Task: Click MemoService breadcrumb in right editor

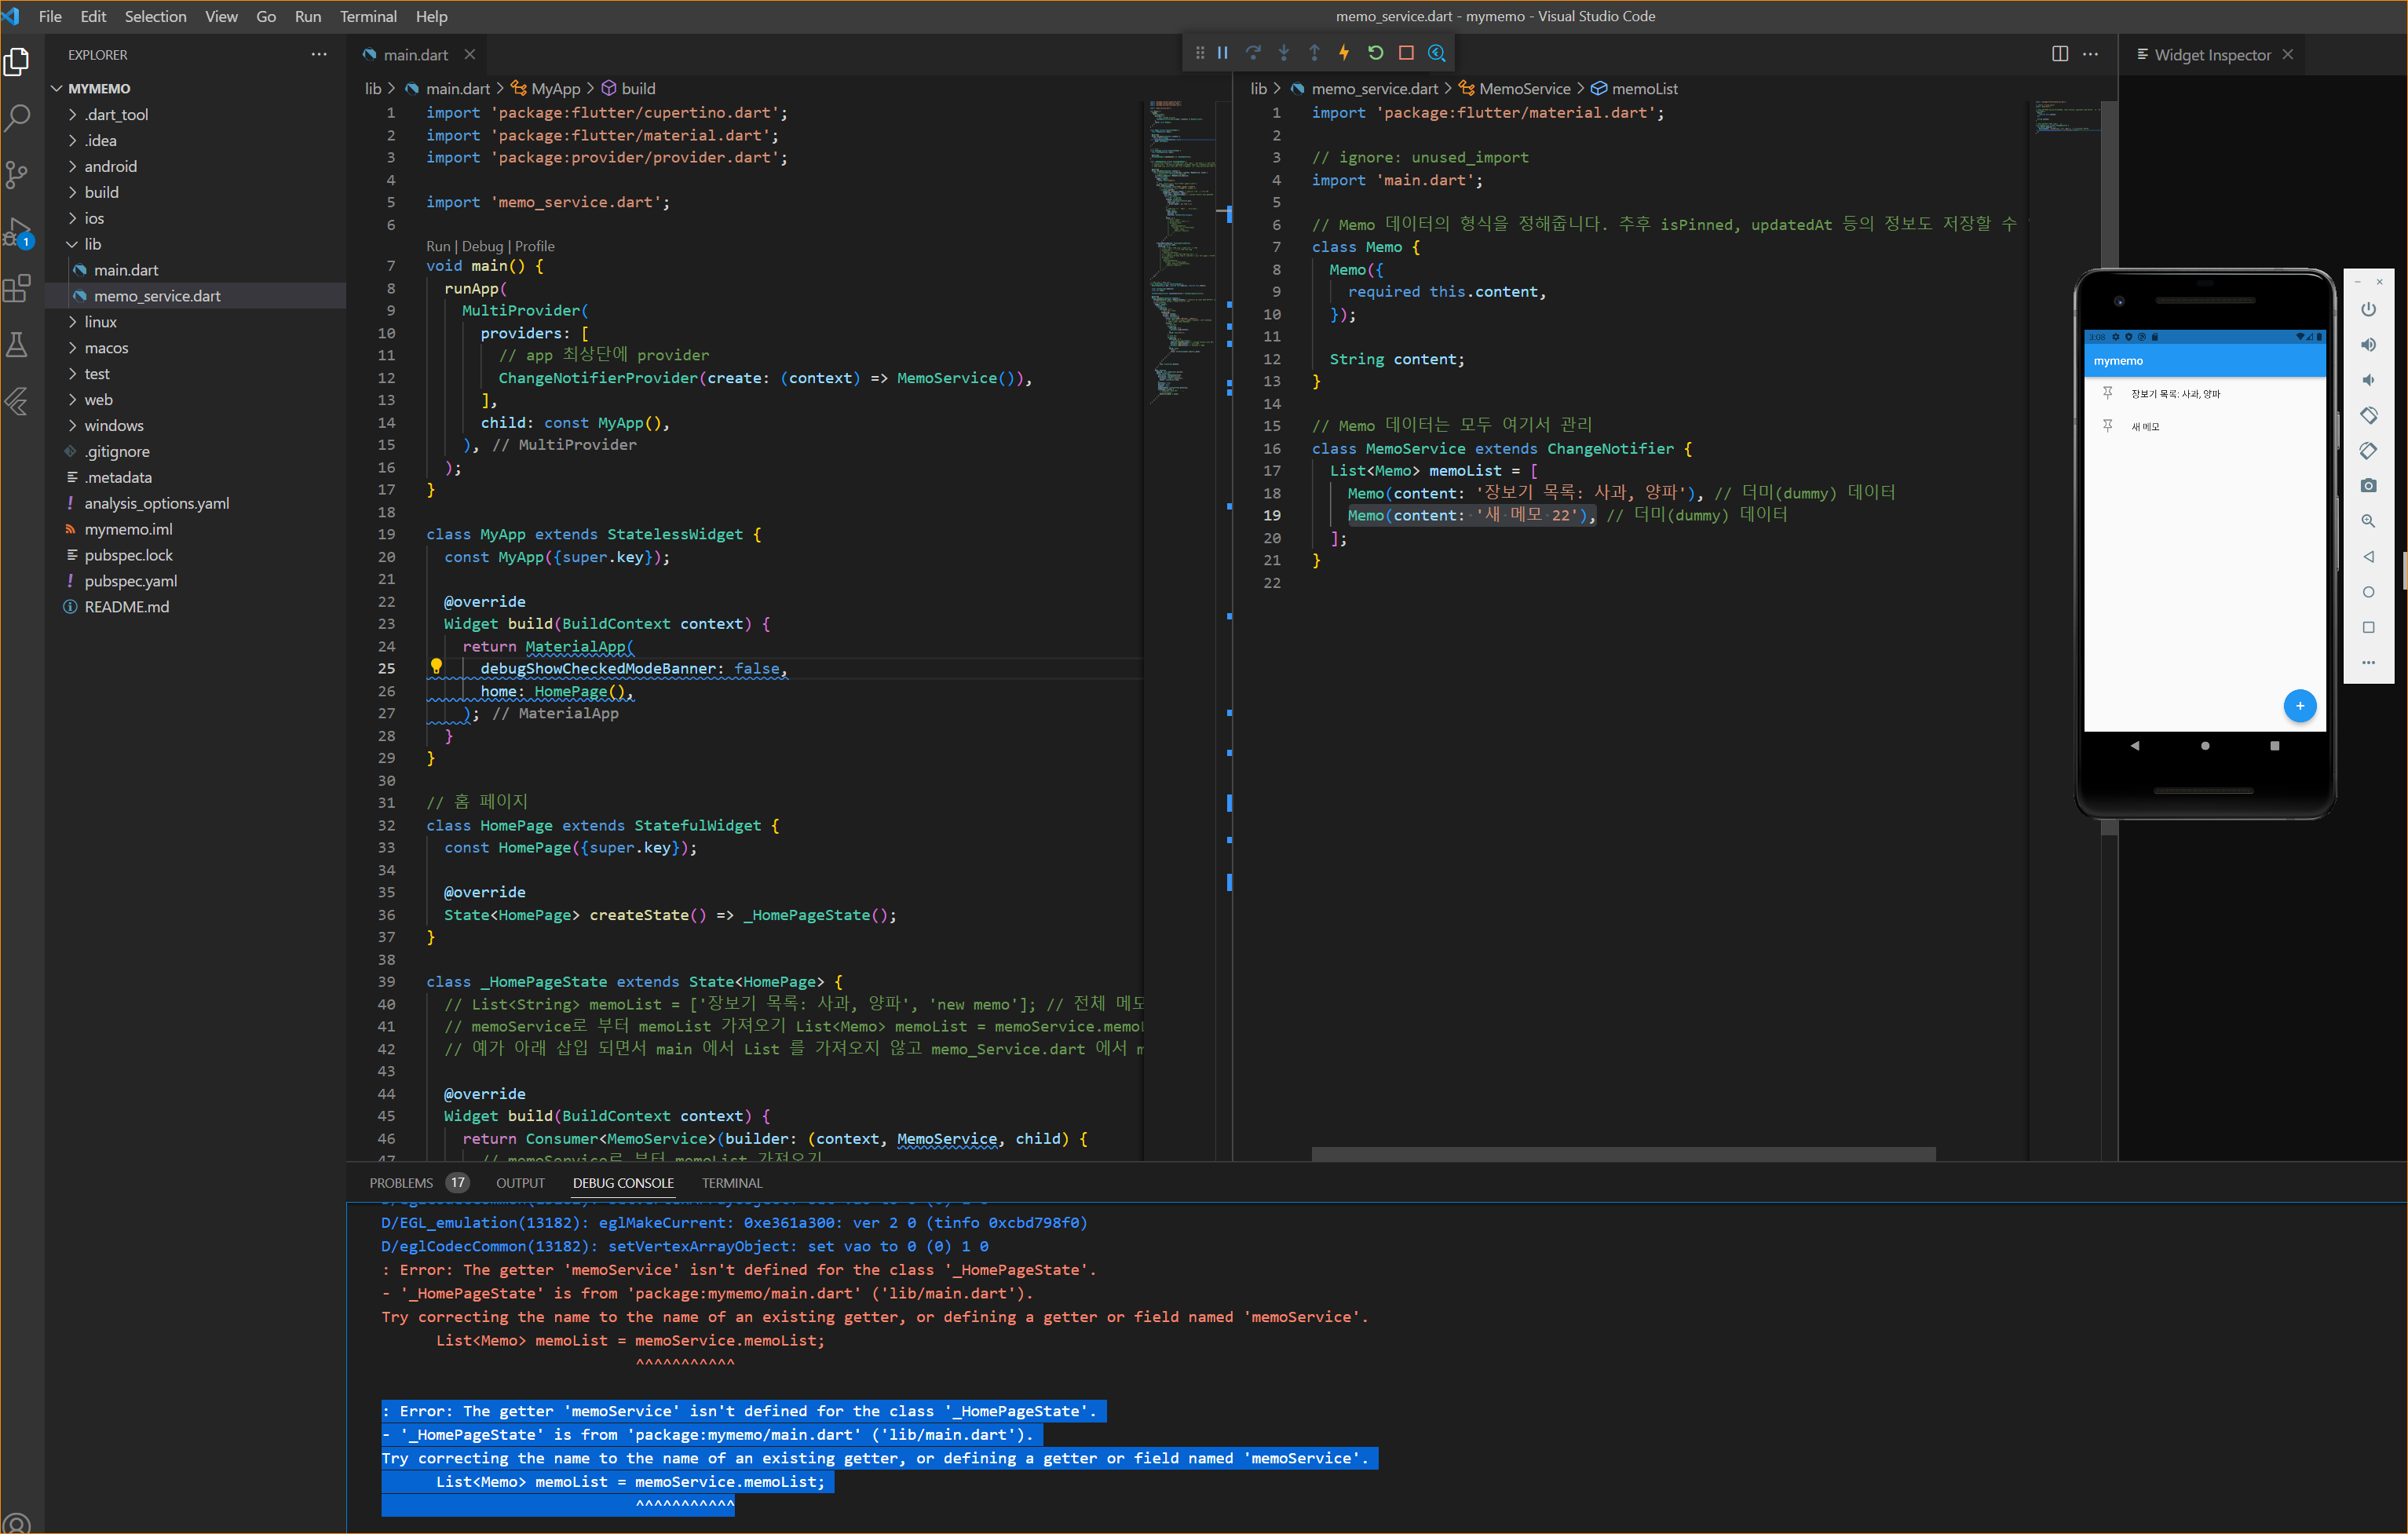Action: (1524, 89)
